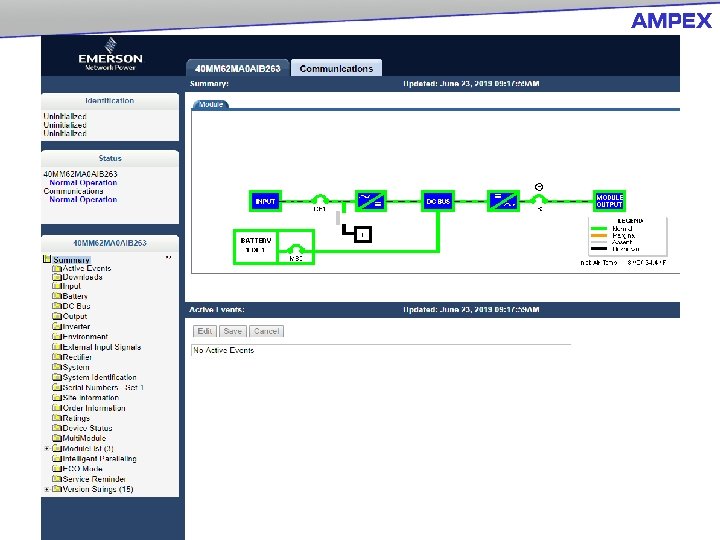The width and height of the screenshot is (720, 540).
Task: Expand the Module List tree node
Action: click(x=46, y=449)
